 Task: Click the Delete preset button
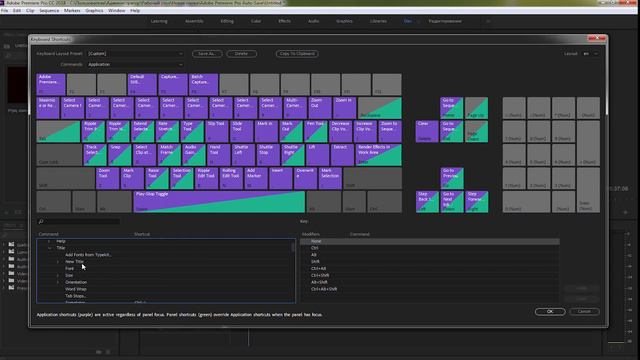point(241,53)
